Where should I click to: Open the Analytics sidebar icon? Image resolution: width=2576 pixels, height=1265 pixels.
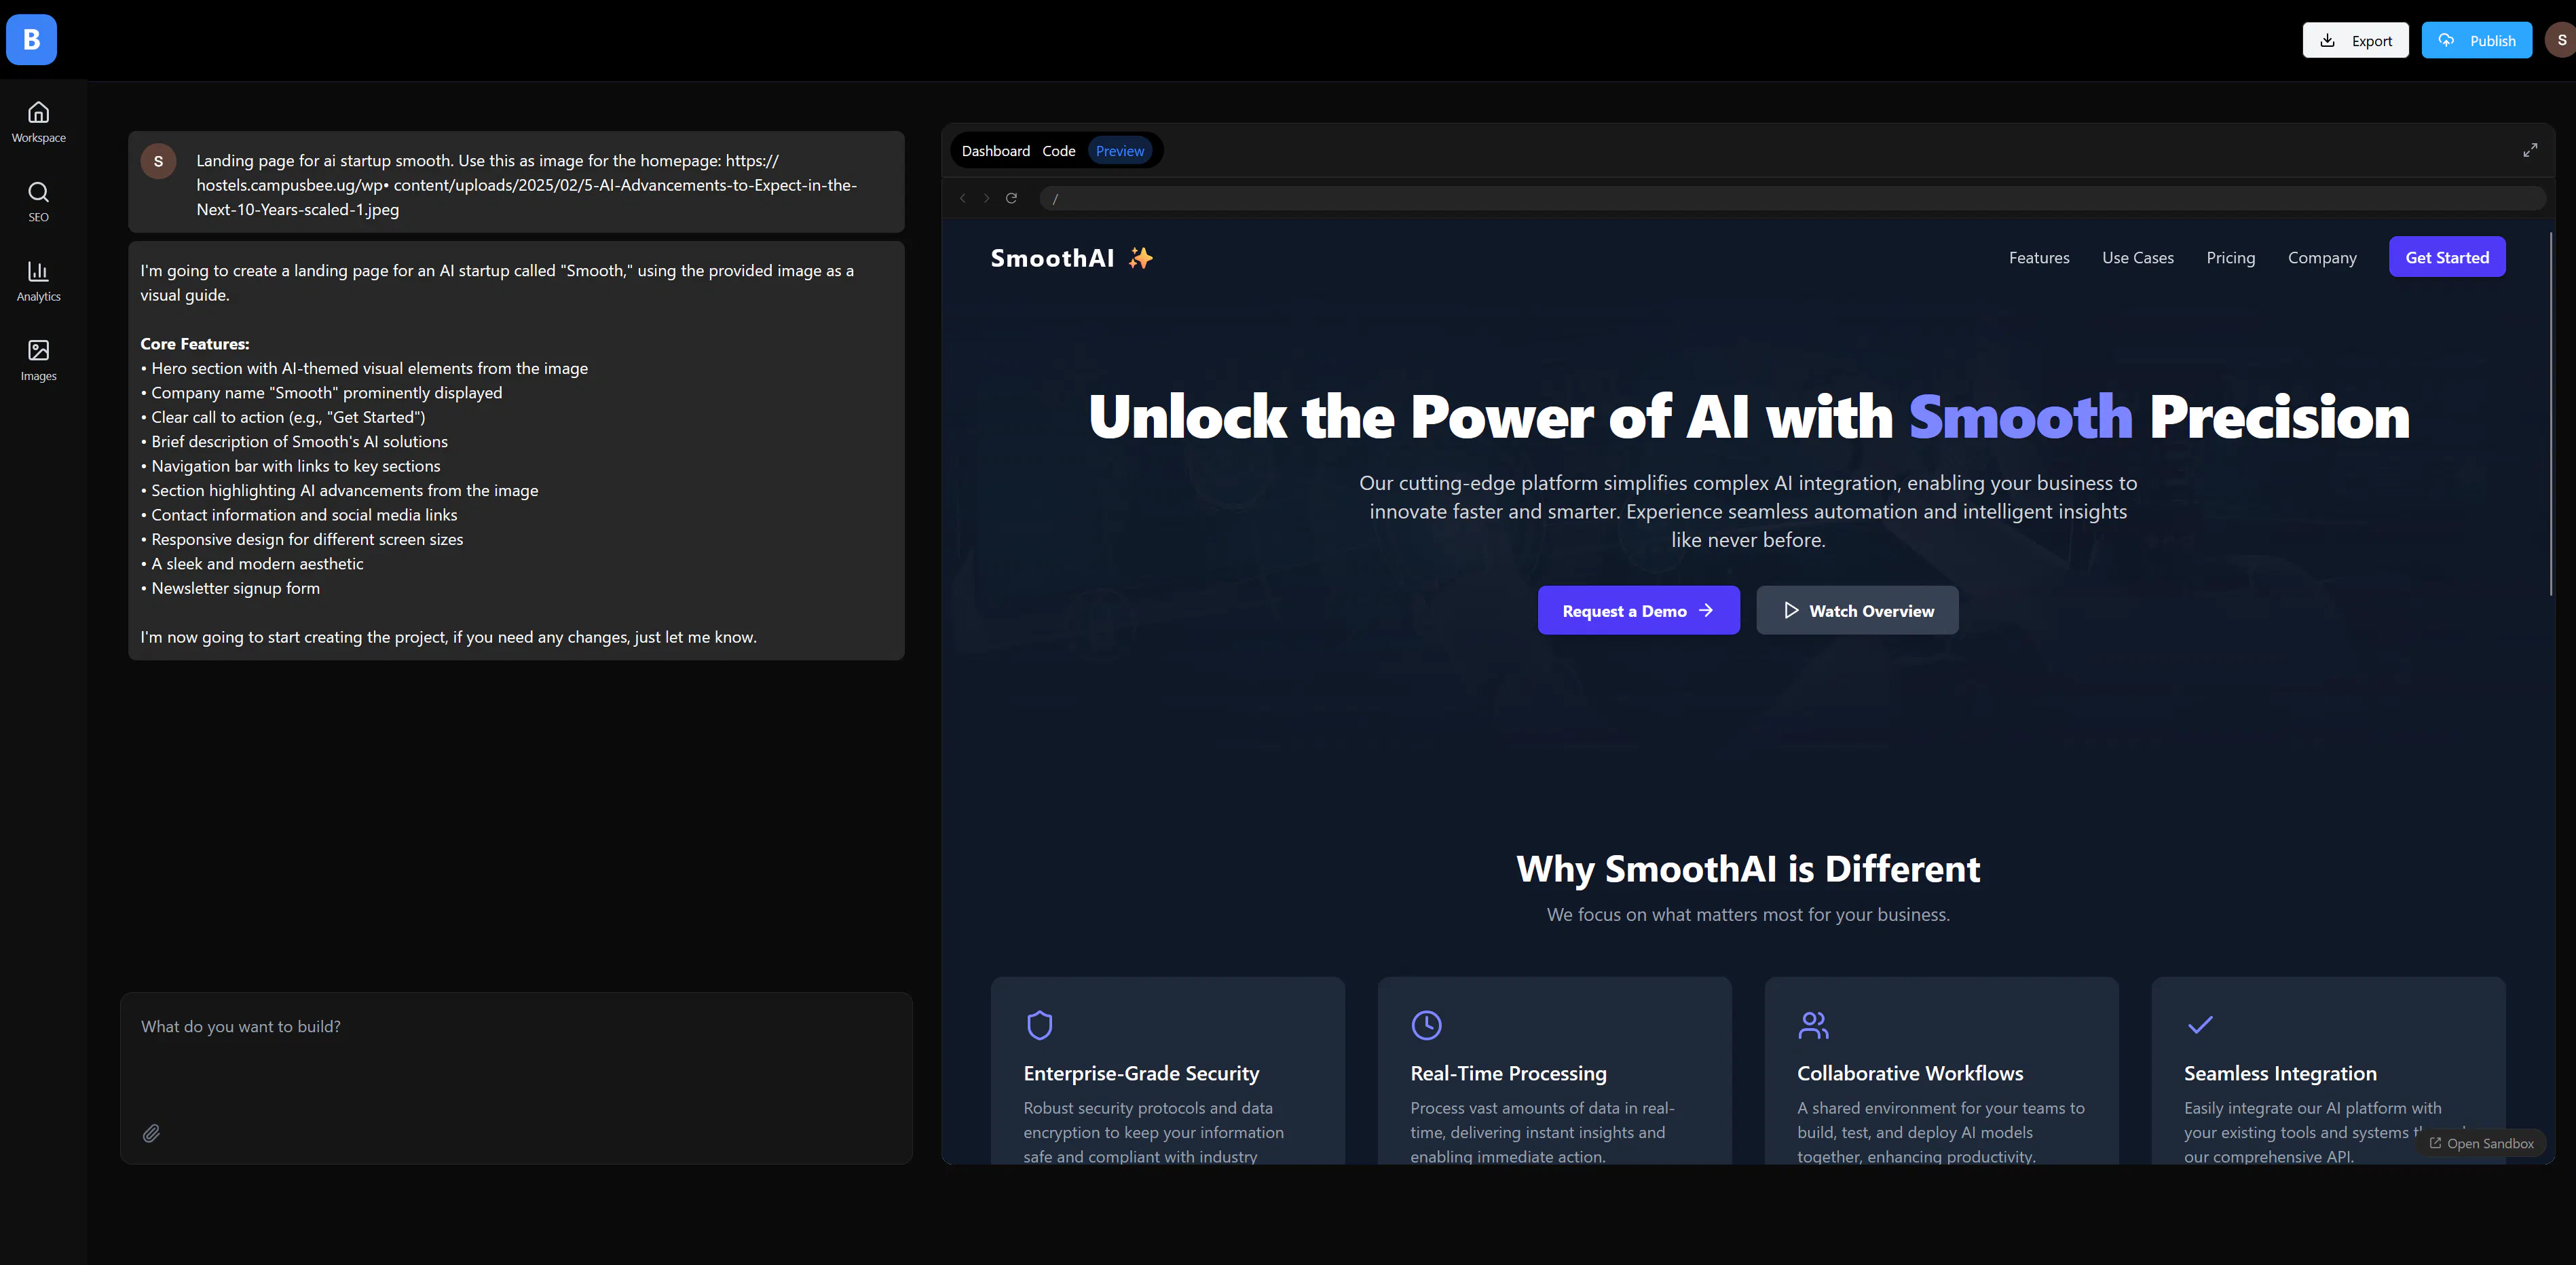(x=39, y=282)
